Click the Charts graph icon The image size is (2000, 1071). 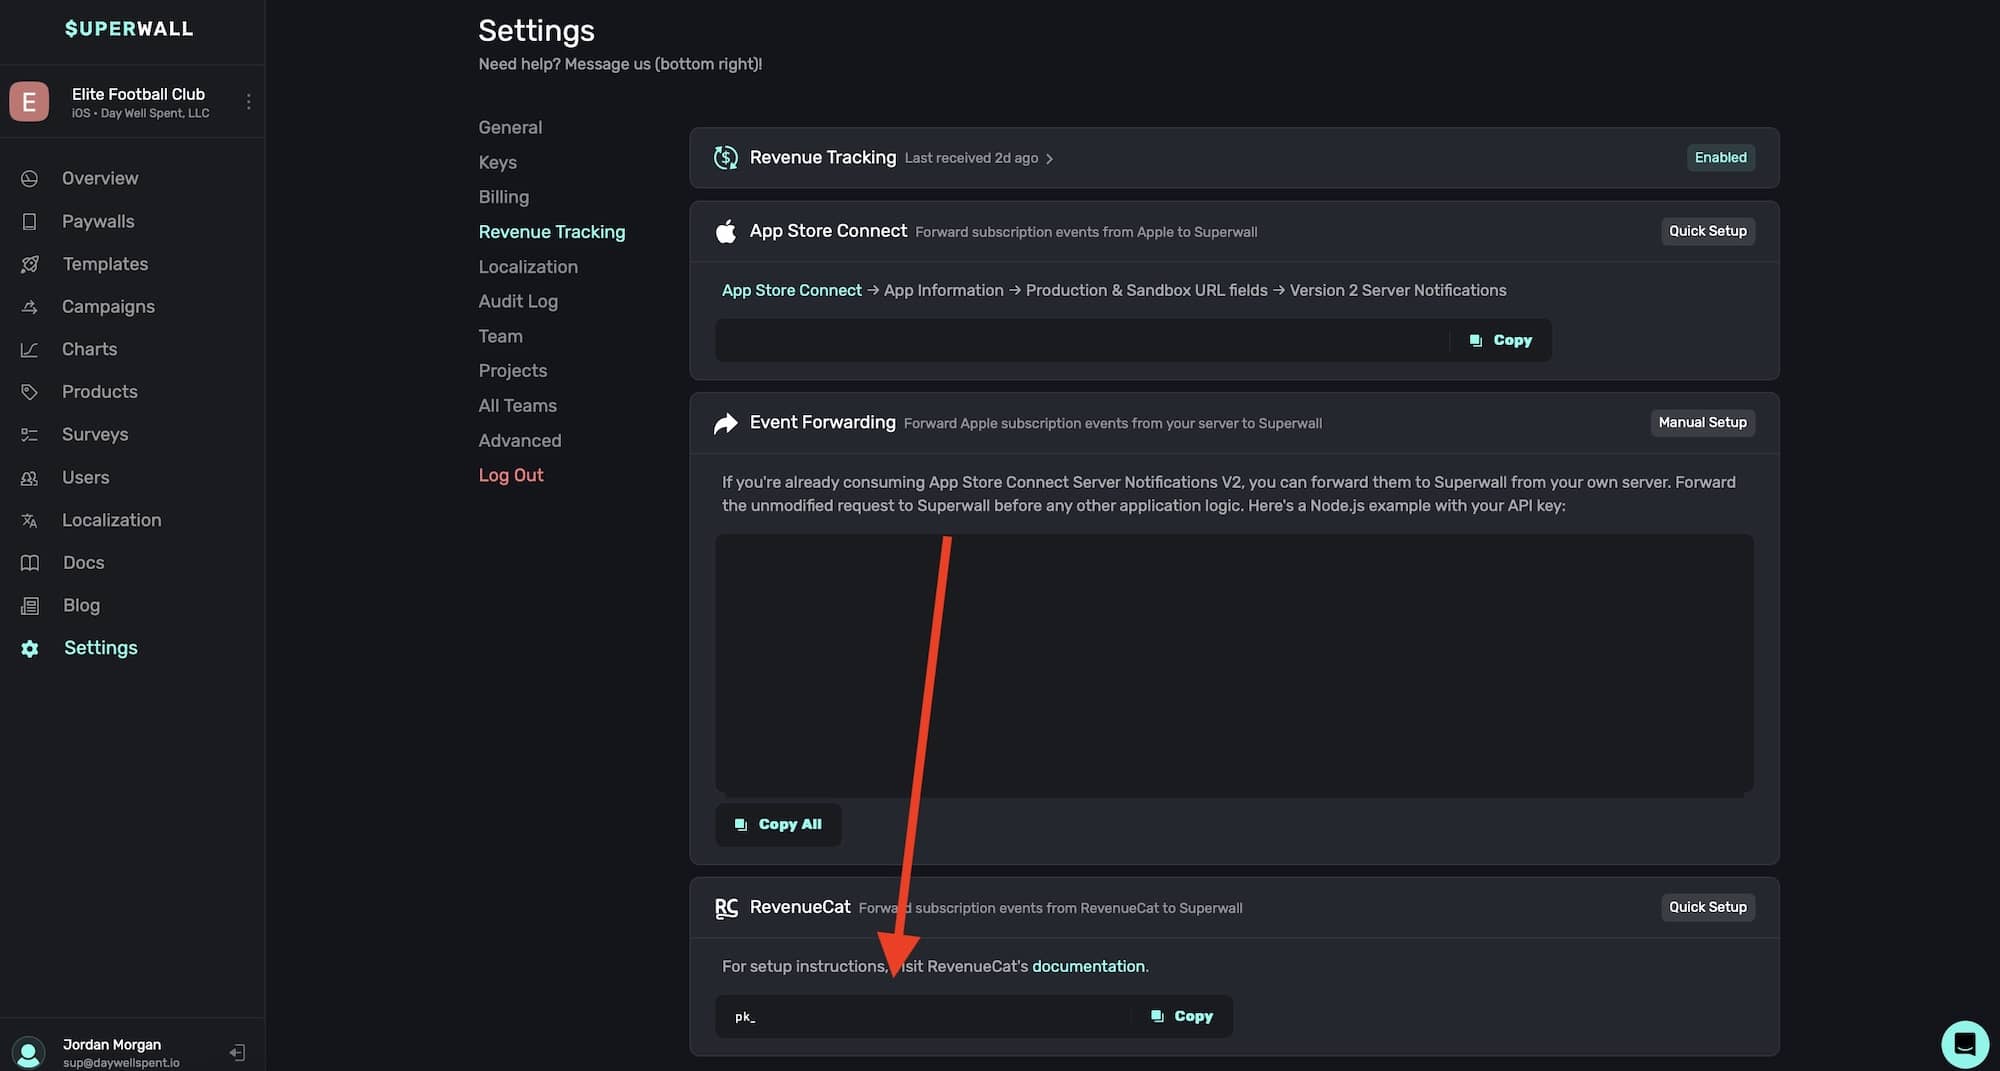click(x=30, y=350)
